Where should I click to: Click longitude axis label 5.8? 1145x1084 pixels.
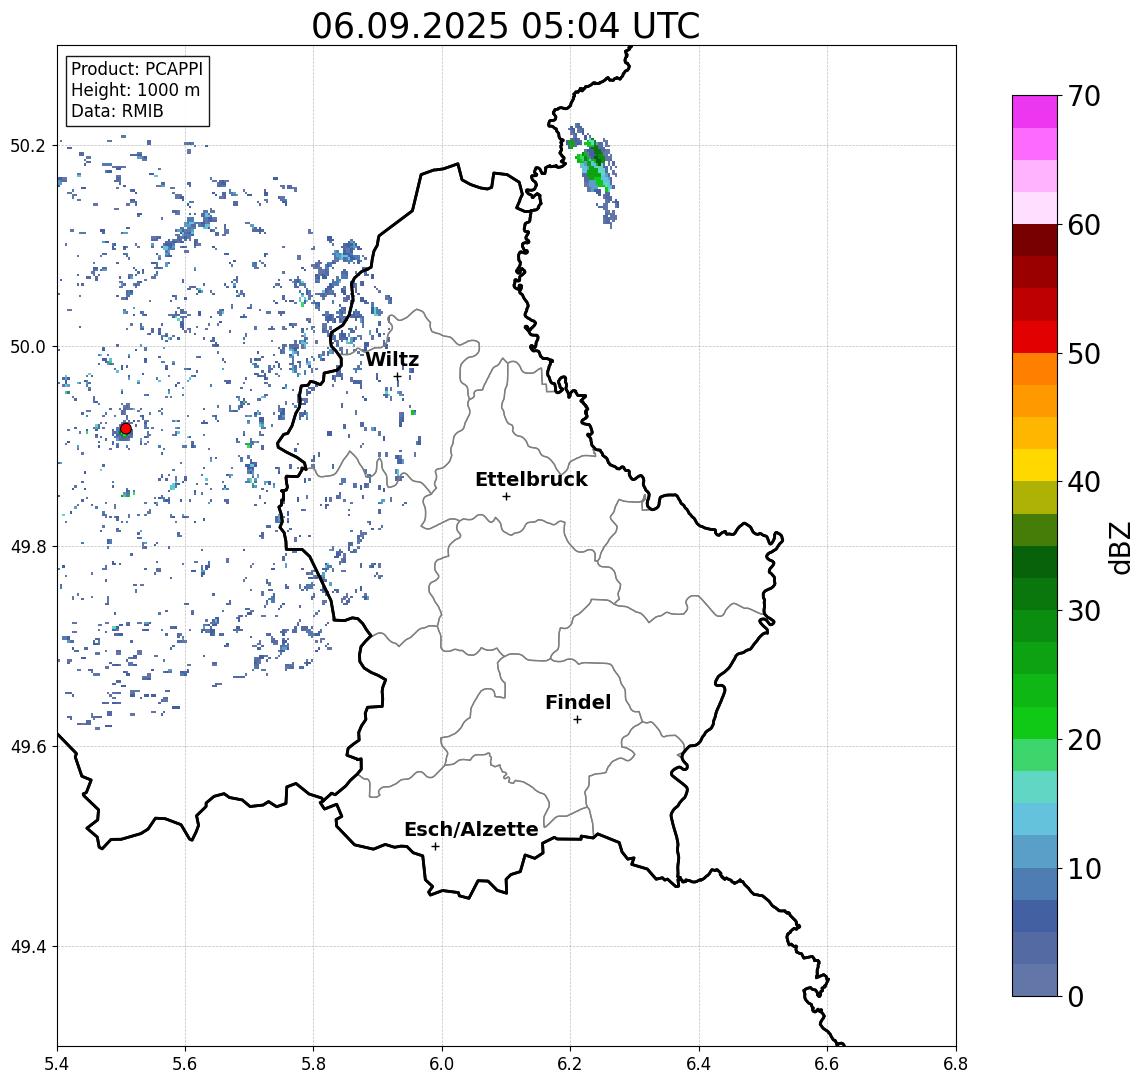point(313,1064)
